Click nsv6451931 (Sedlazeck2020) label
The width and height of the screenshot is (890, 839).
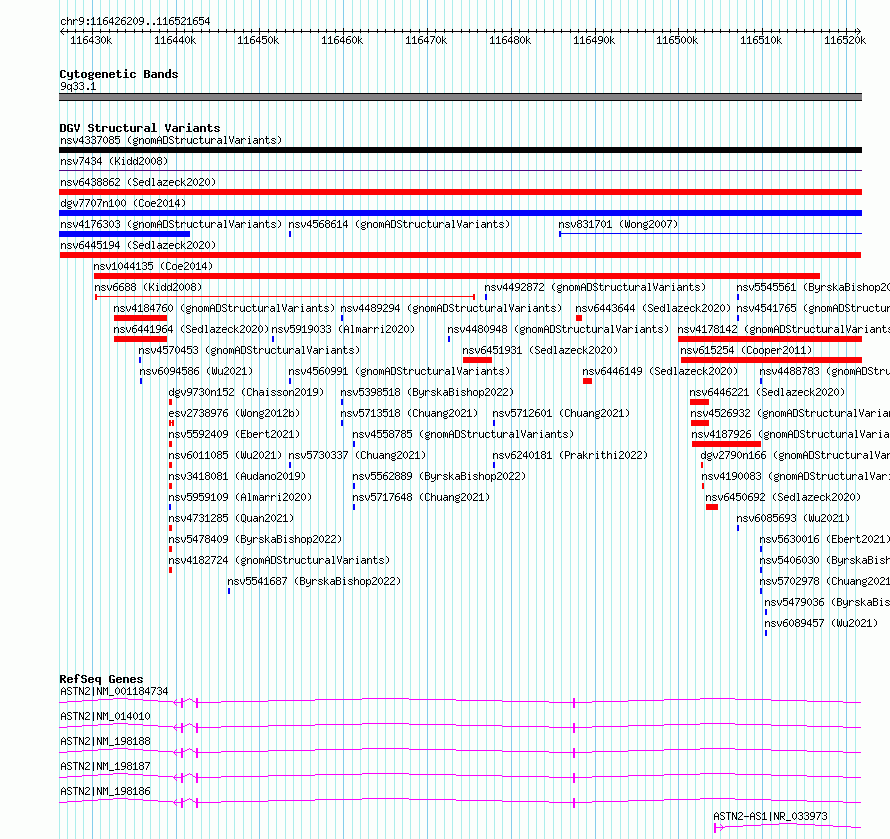(540, 350)
